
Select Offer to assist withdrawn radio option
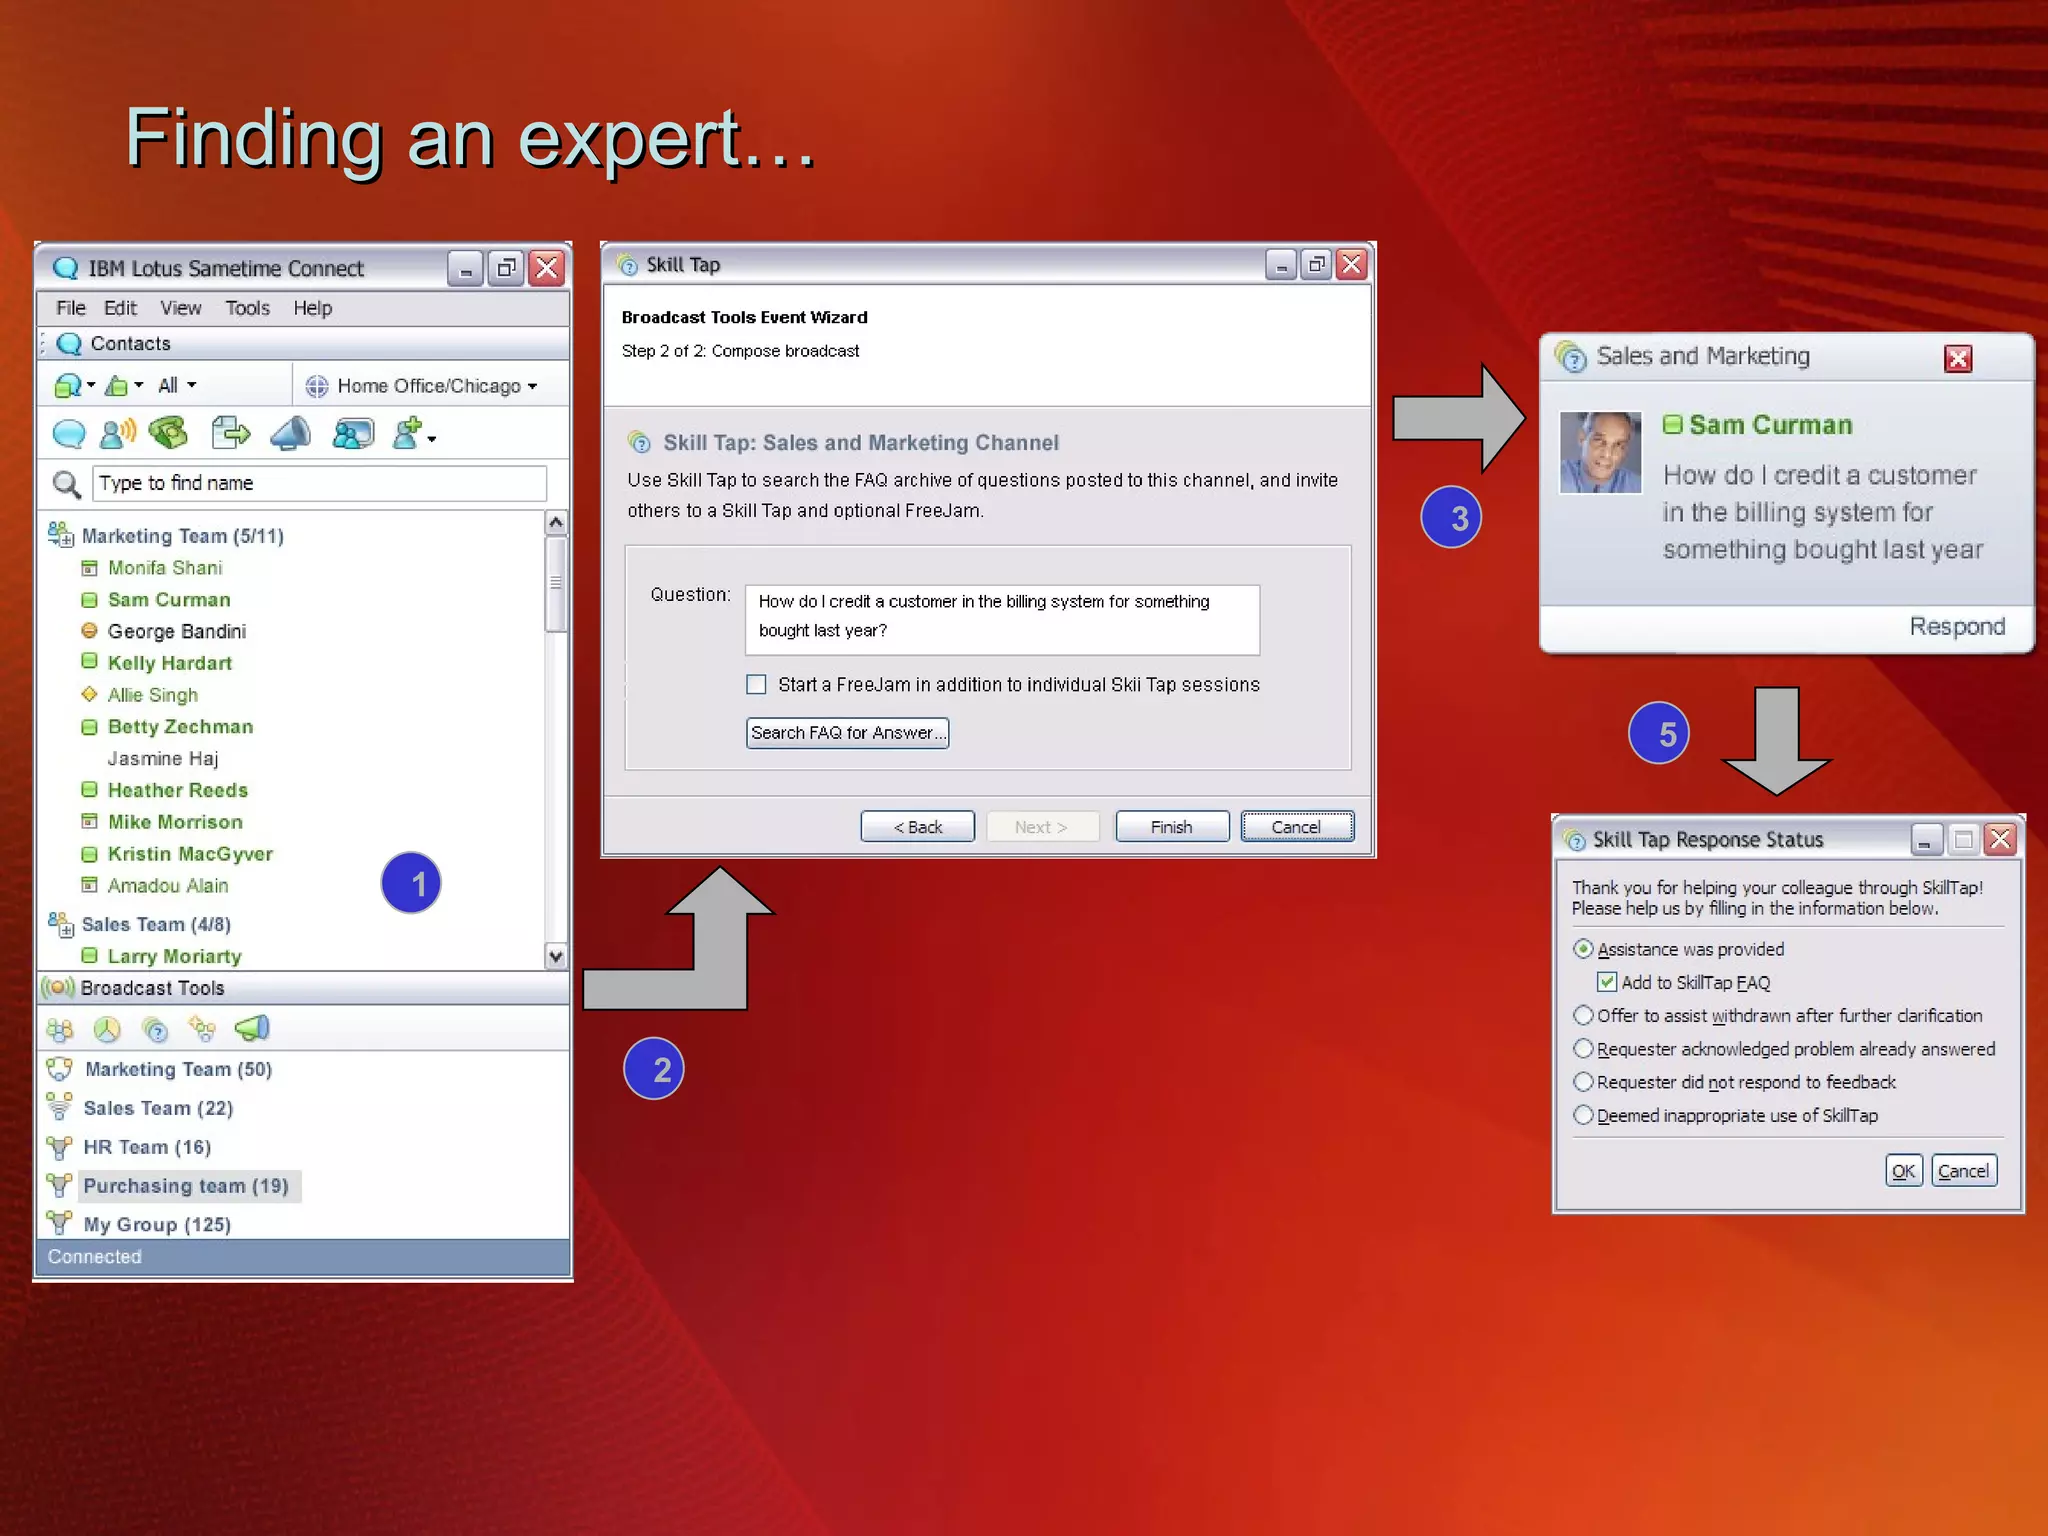point(1583,1015)
